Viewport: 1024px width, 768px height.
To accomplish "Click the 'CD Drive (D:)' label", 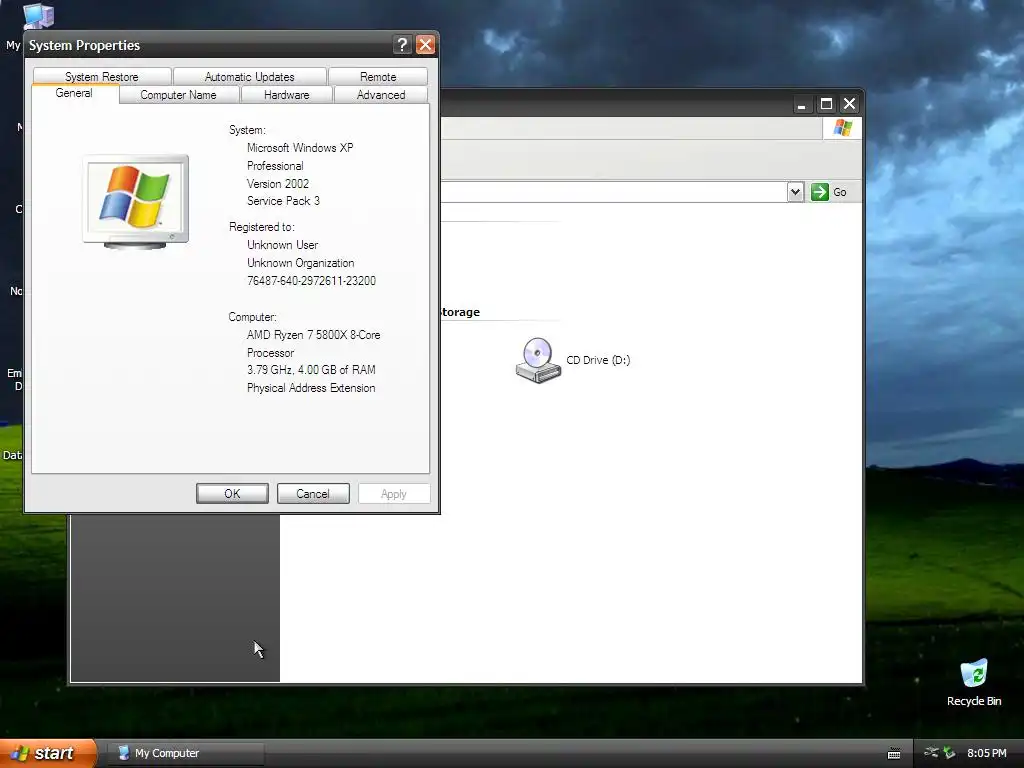I will [598, 360].
